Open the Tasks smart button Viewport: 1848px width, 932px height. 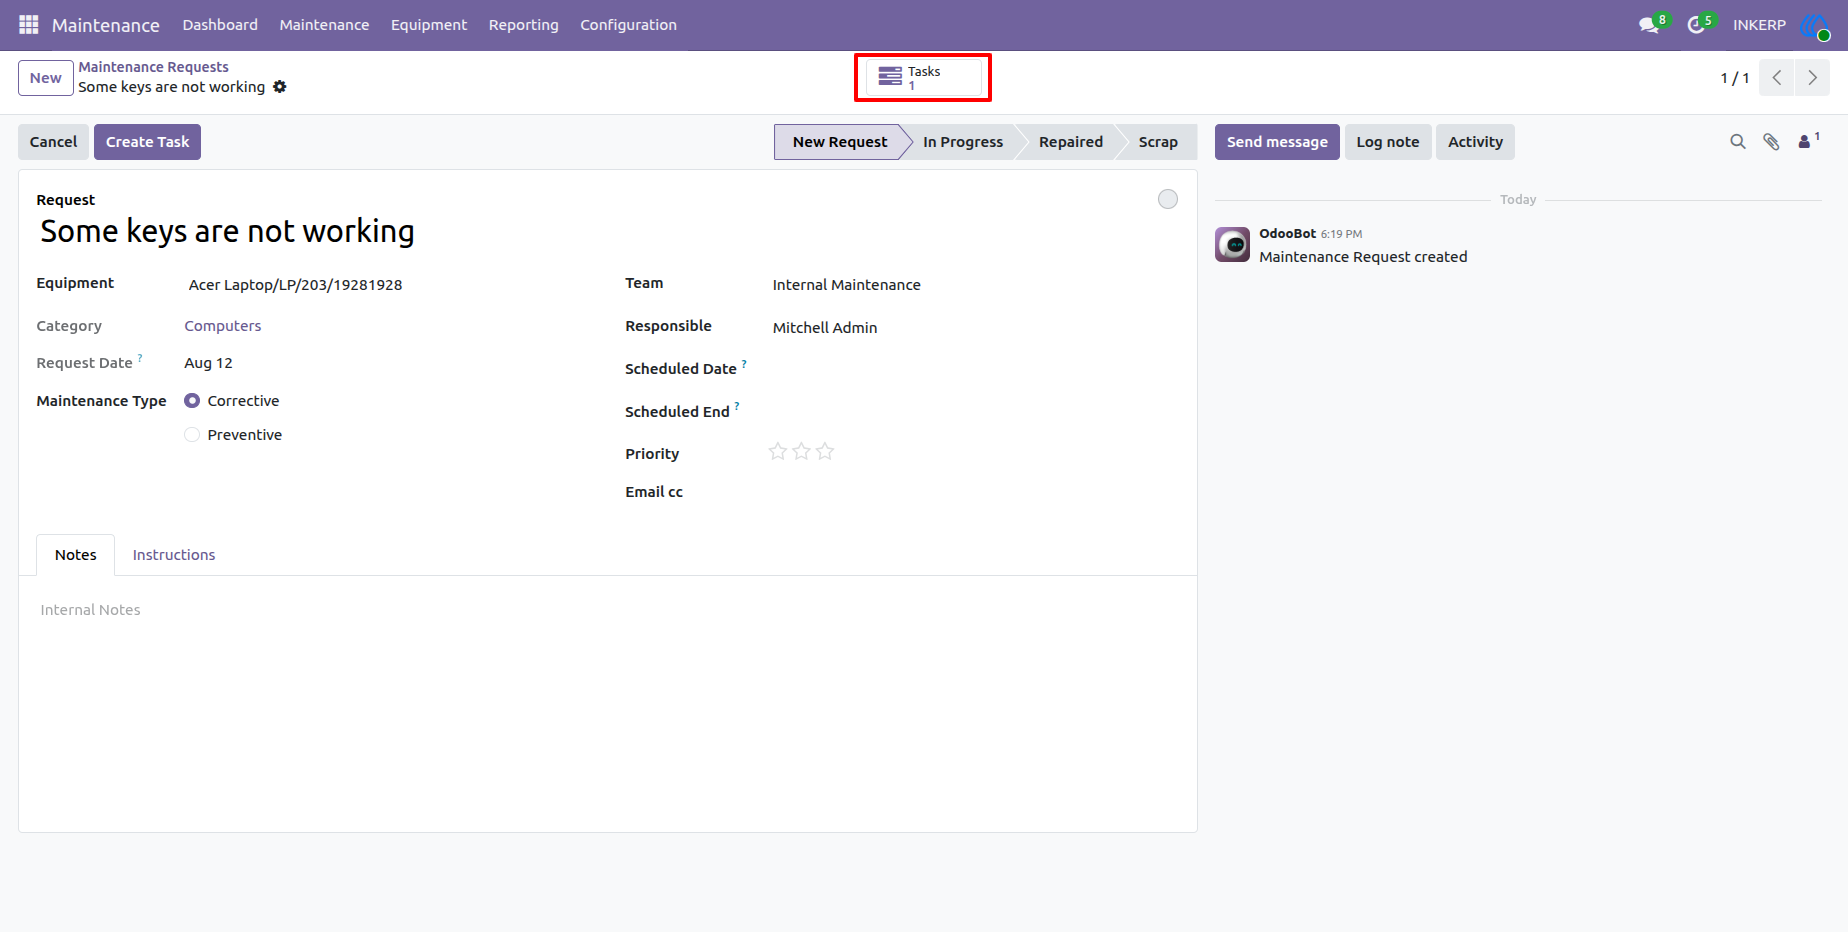coord(923,78)
